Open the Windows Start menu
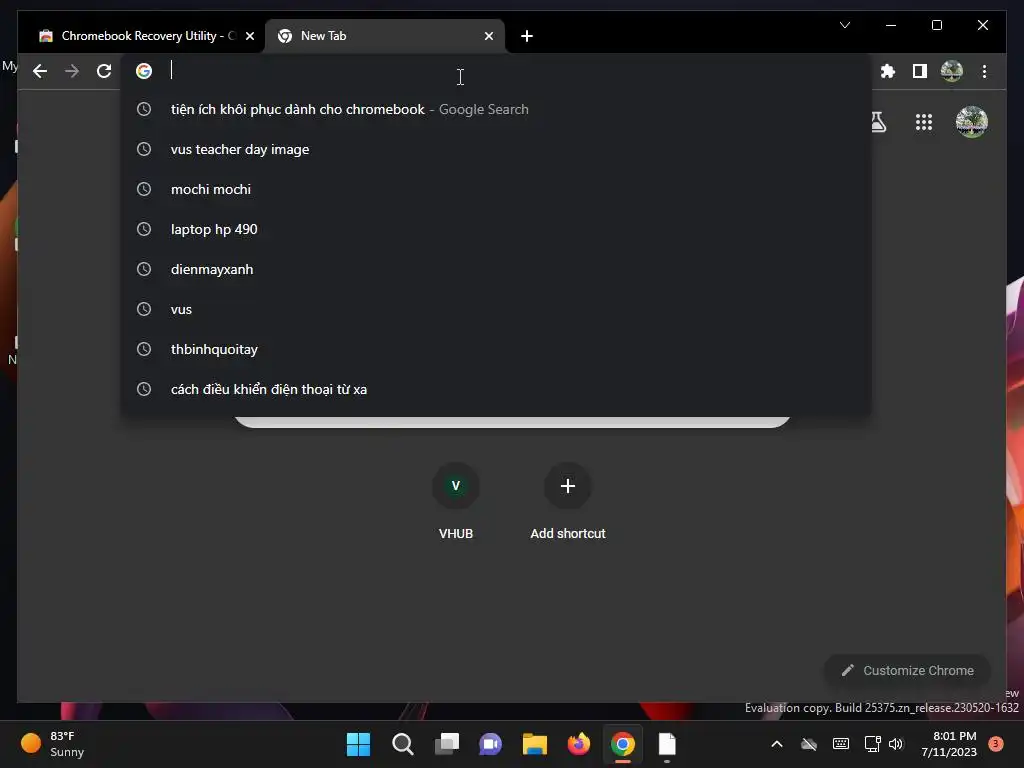This screenshot has height=768, width=1024. [x=358, y=744]
